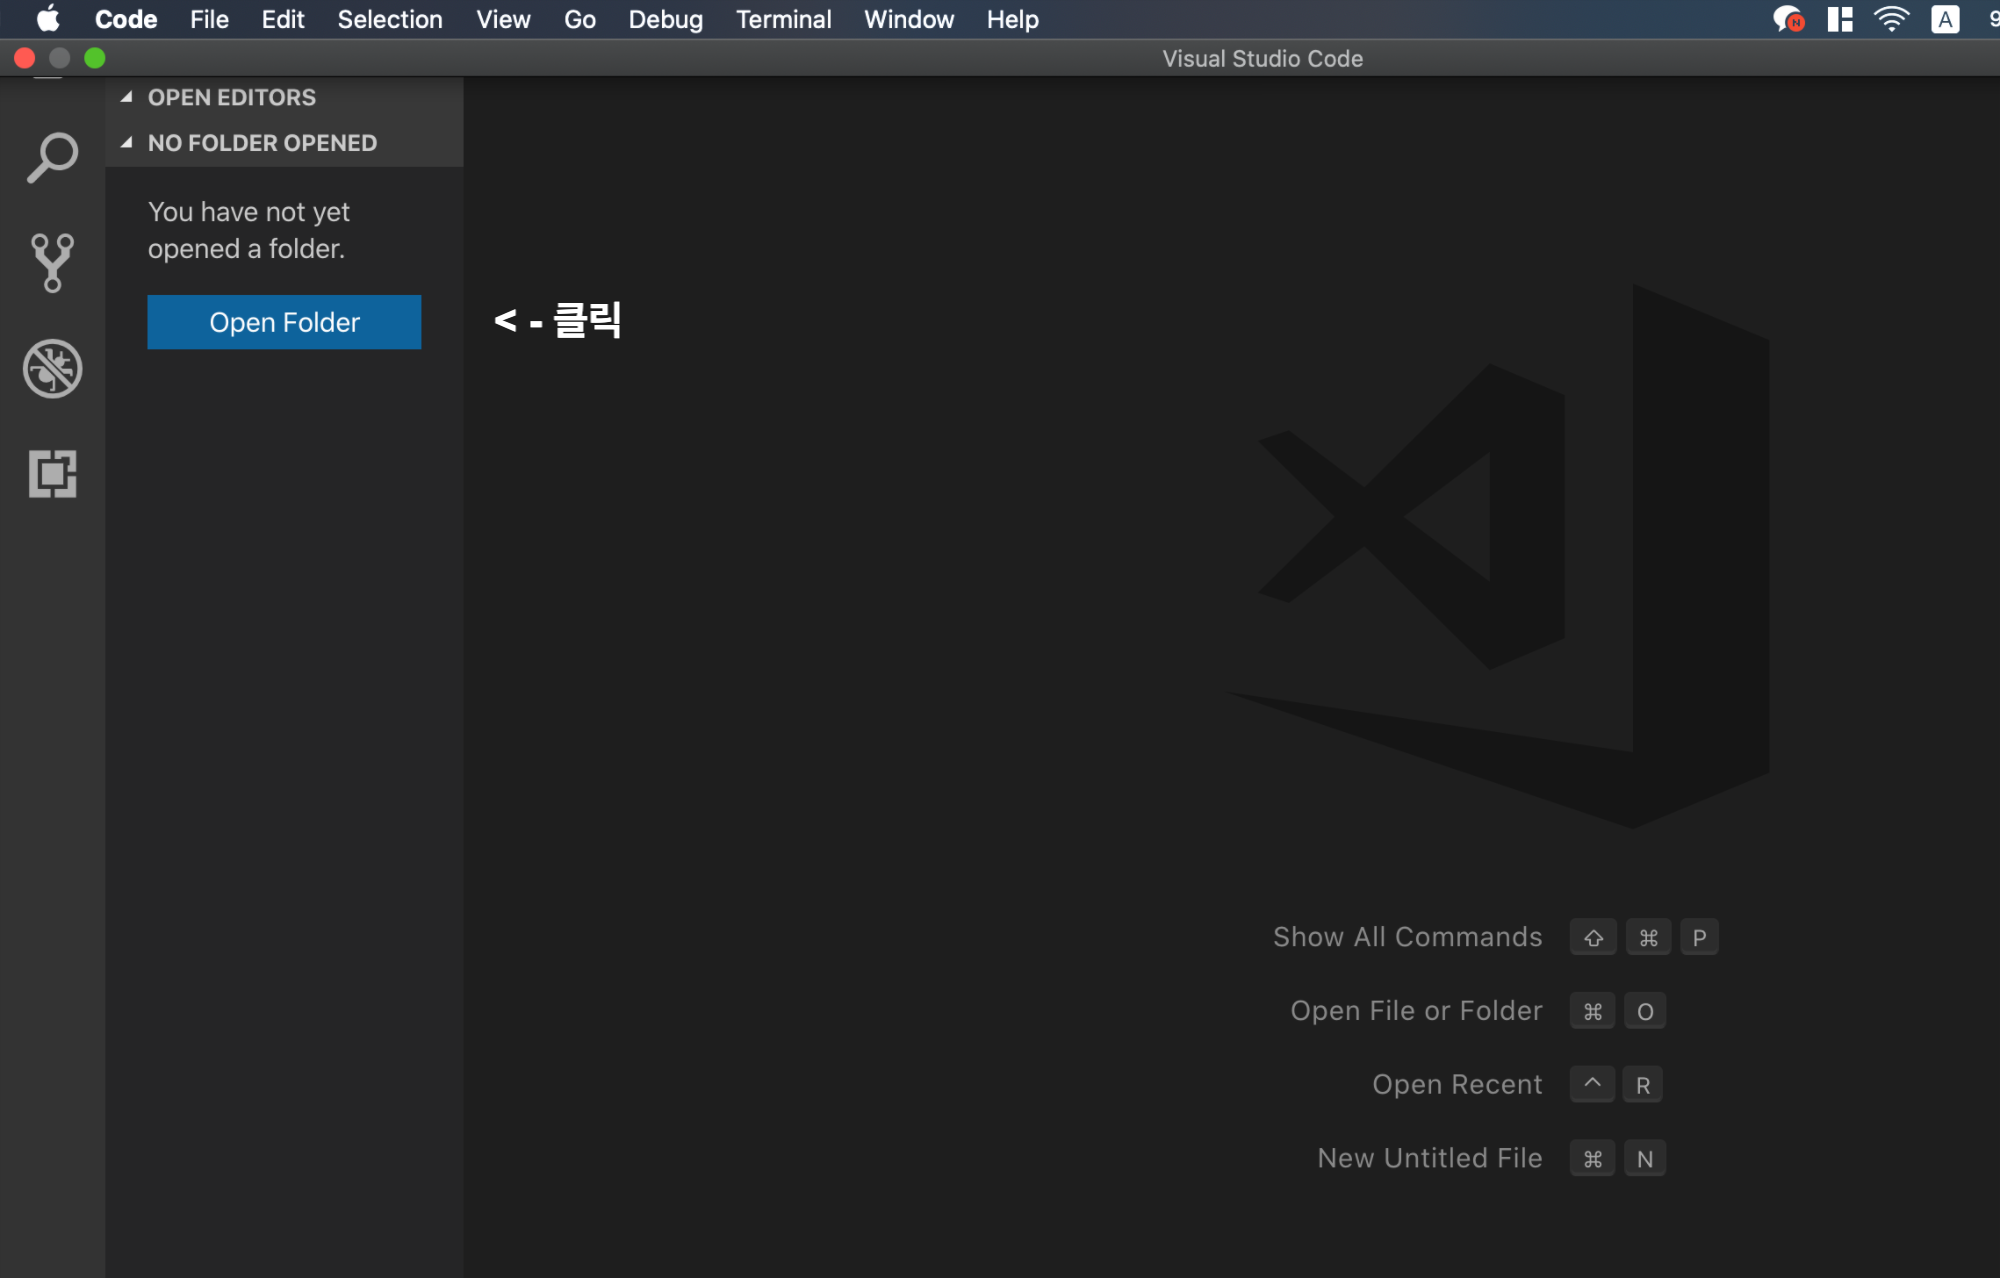Click the Show All Commands hint text

pos(1407,937)
